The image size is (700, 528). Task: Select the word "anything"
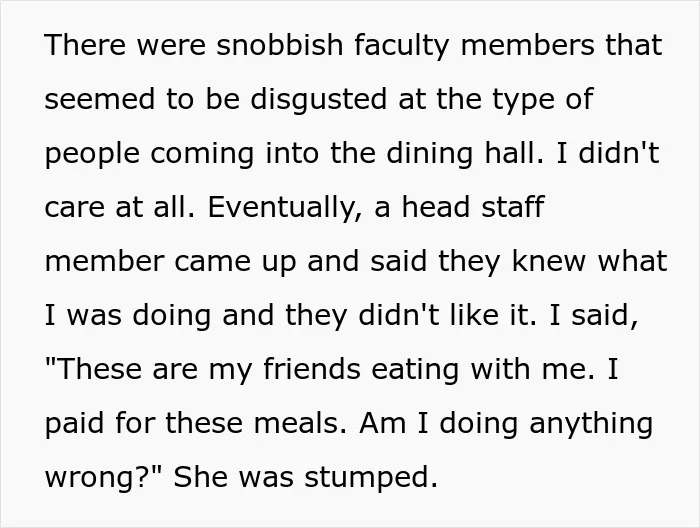tap(592, 425)
